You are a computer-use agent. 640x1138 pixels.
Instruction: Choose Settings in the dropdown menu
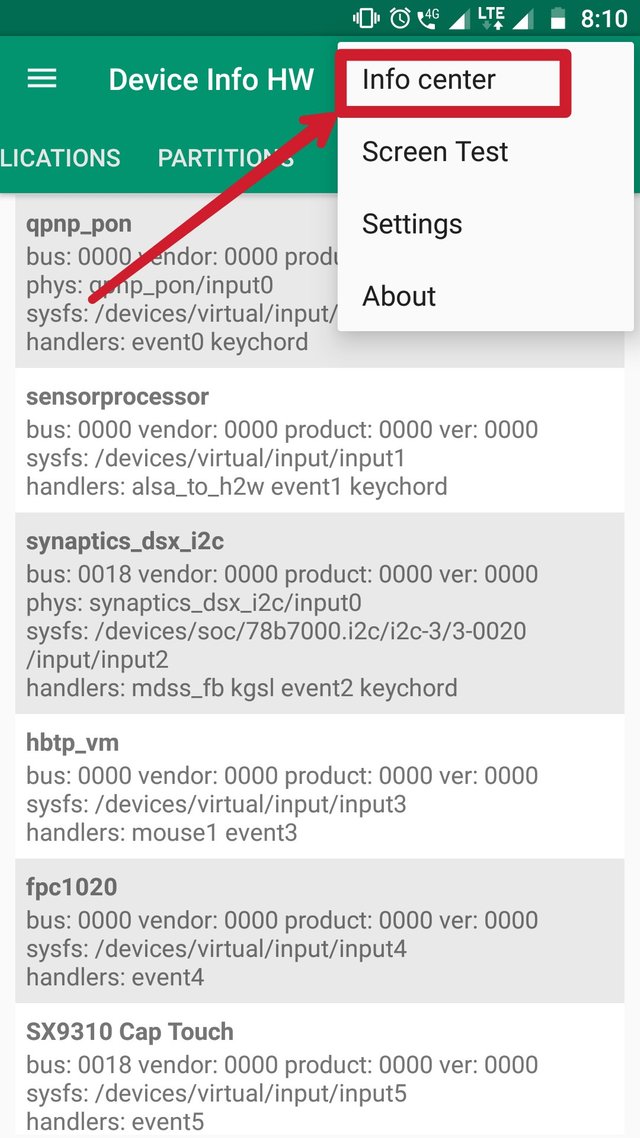click(x=412, y=224)
